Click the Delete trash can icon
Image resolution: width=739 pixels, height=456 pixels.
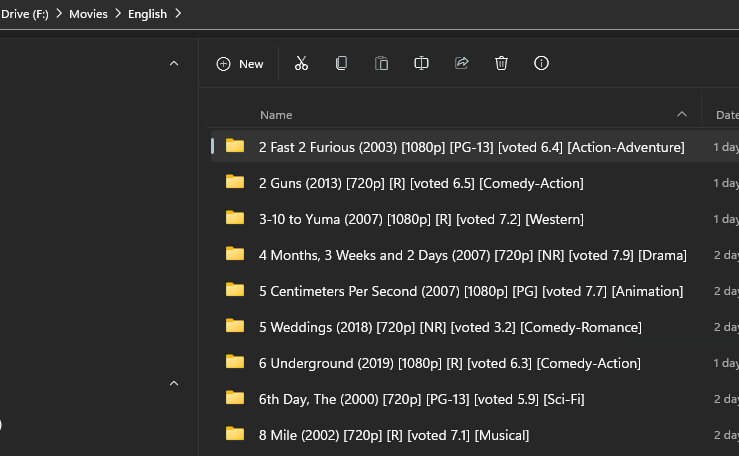501,63
